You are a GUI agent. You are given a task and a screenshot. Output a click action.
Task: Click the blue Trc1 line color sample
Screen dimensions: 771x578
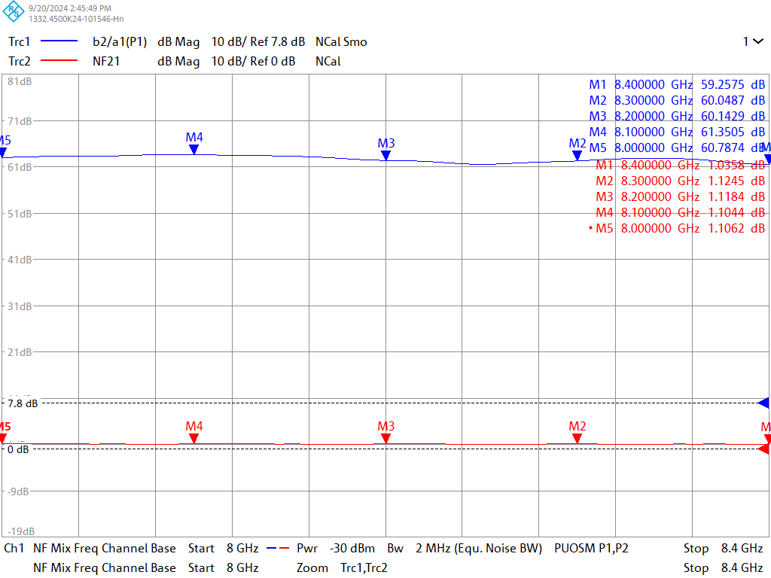[x=58, y=42]
